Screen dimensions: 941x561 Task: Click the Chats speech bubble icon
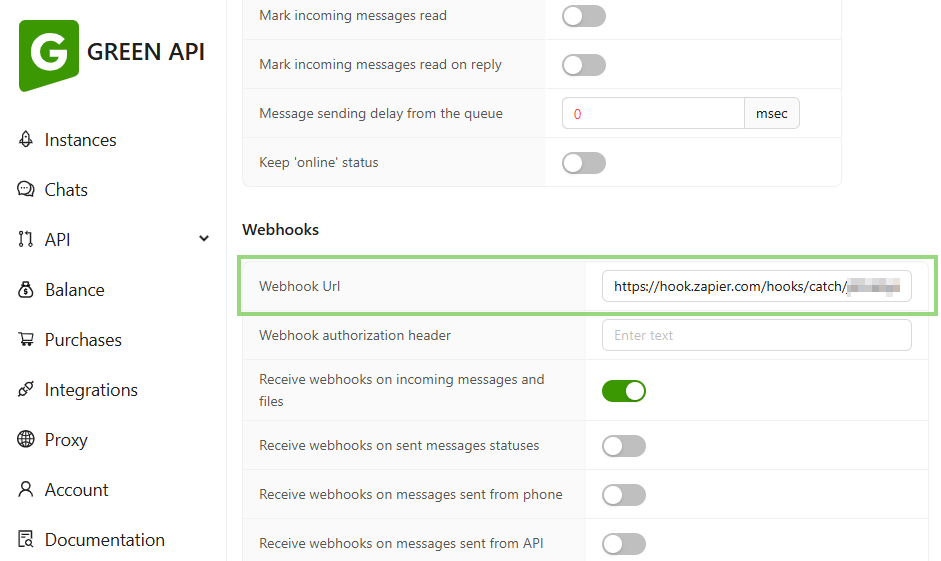(x=26, y=190)
